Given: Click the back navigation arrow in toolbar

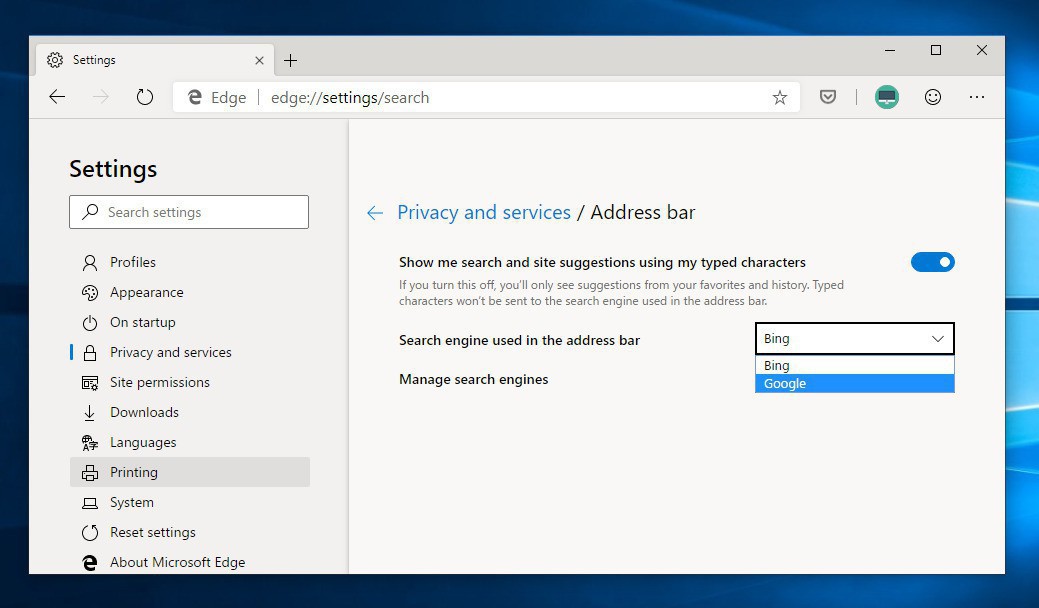Looking at the screenshot, I should (x=57, y=97).
